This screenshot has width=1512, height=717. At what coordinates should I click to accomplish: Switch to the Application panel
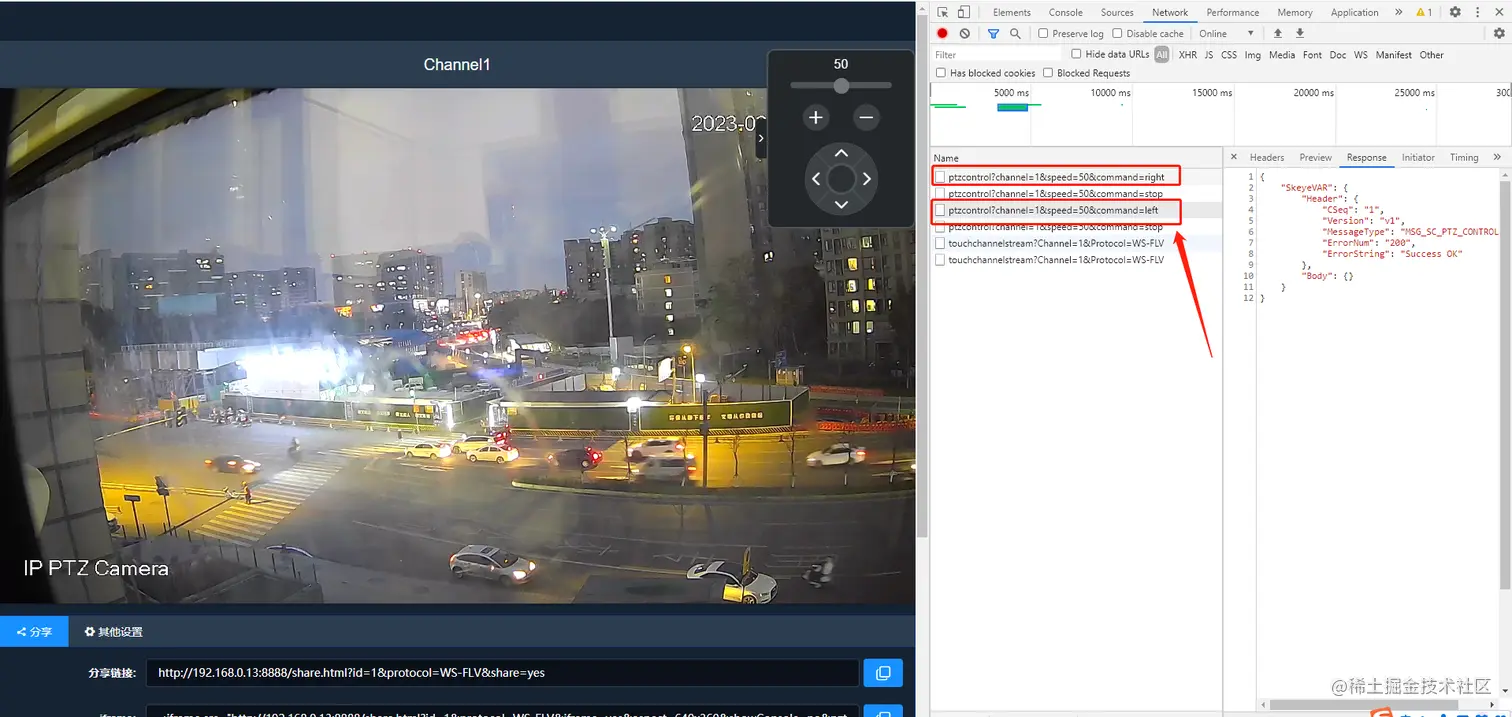coord(1354,12)
